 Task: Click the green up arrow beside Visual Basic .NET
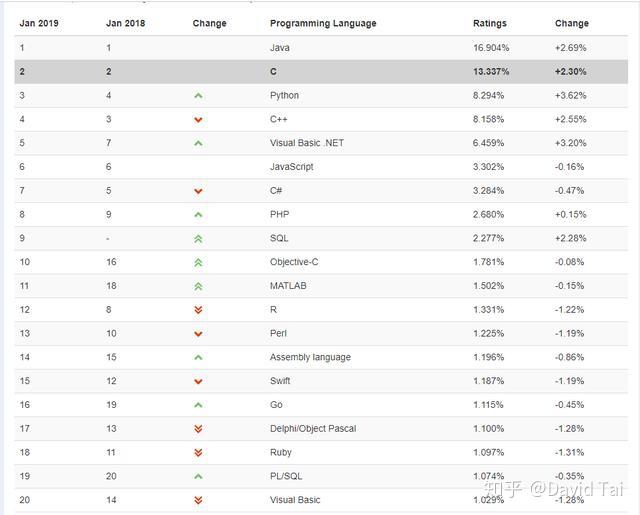[x=198, y=143]
